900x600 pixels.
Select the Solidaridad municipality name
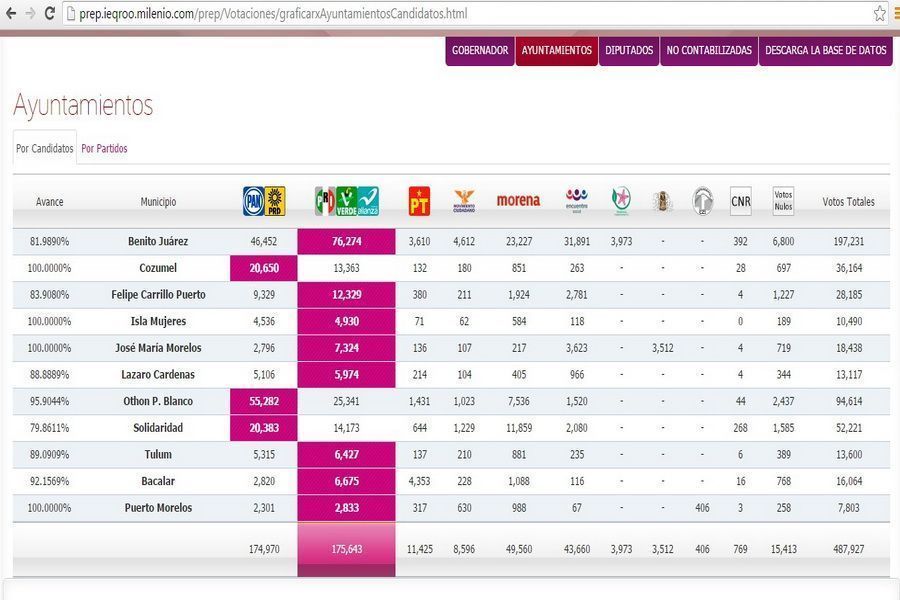pyautogui.click(x=158, y=428)
